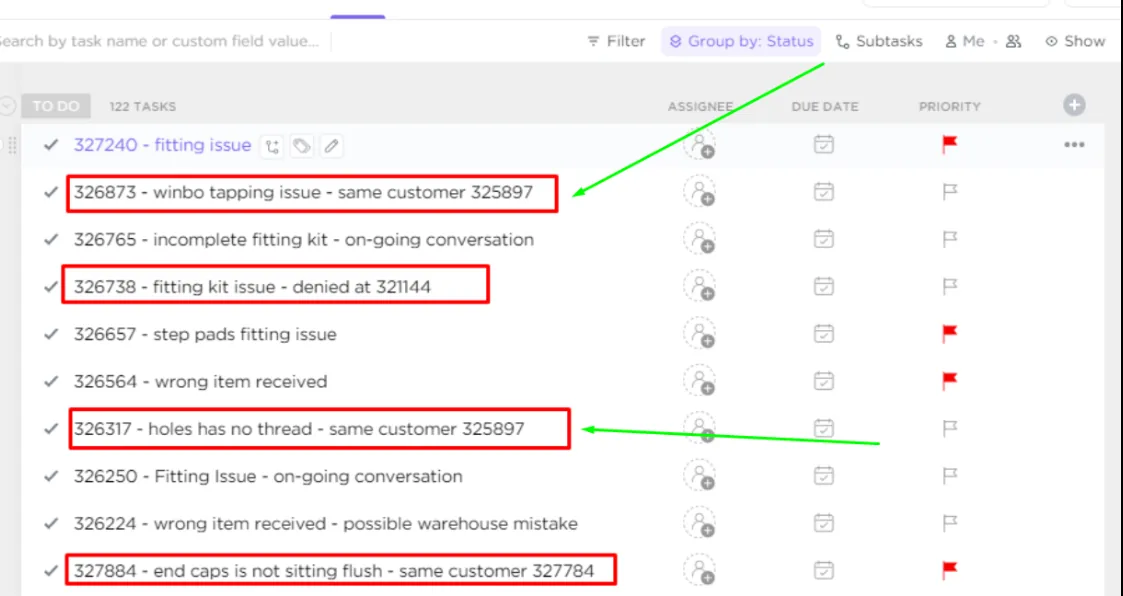Open task 326564 wrong item received
This screenshot has width=1123, height=596.
(x=200, y=381)
